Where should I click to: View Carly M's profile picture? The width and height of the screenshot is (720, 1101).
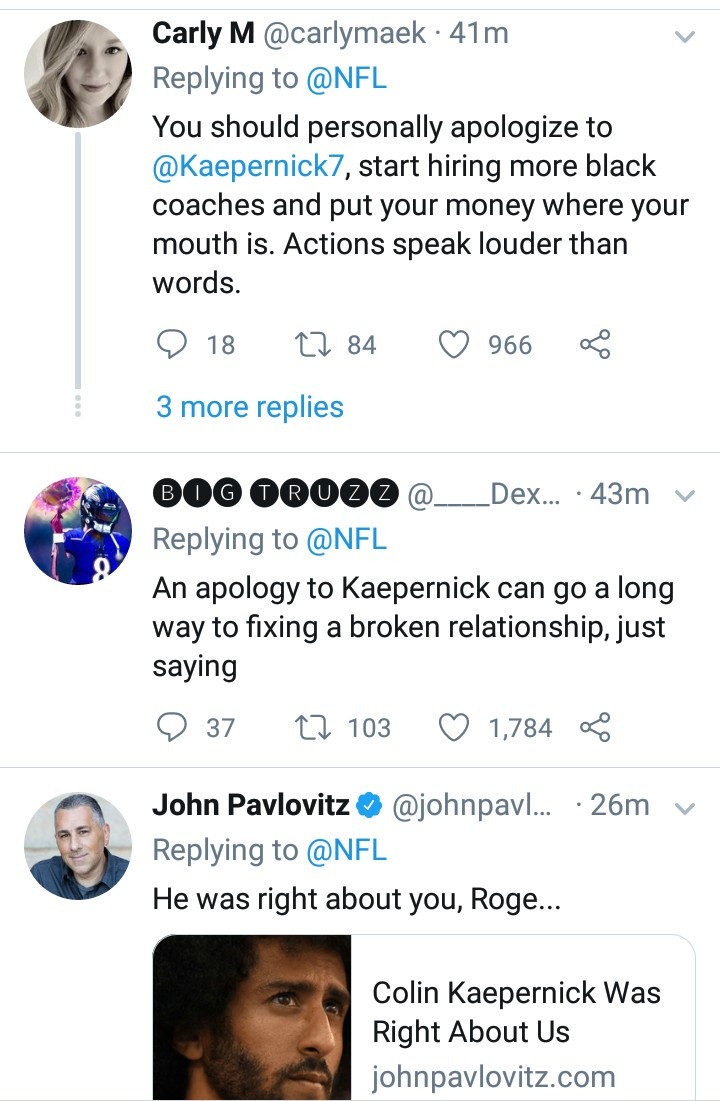(78, 73)
